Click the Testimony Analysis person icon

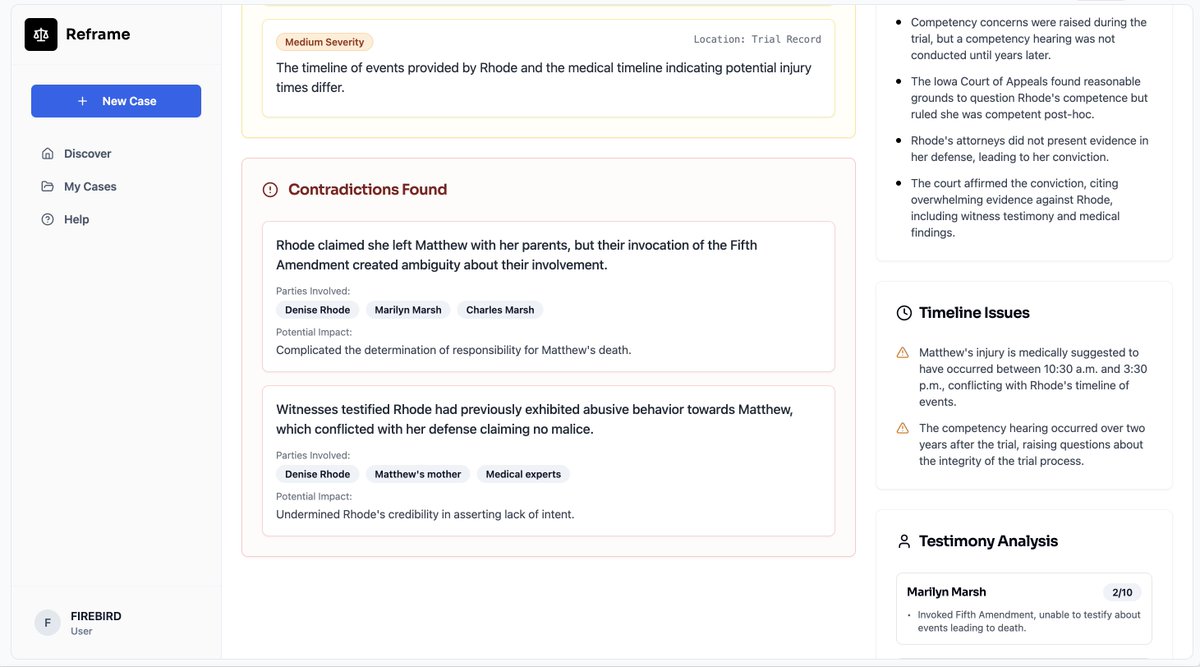click(904, 541)
